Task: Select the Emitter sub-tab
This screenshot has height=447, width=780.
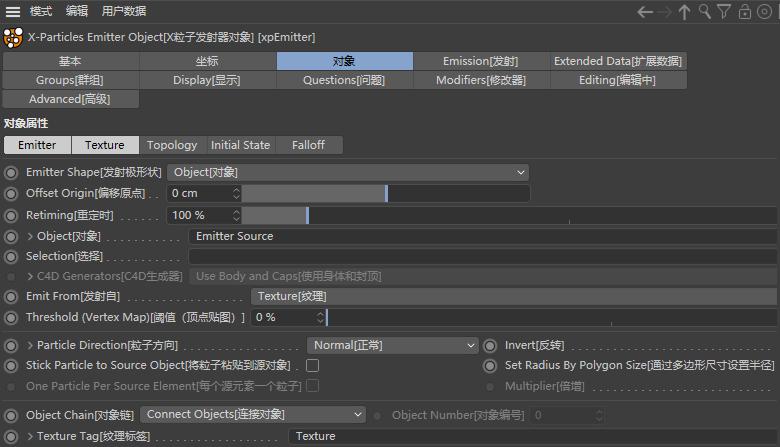Action: pos(37,145)
